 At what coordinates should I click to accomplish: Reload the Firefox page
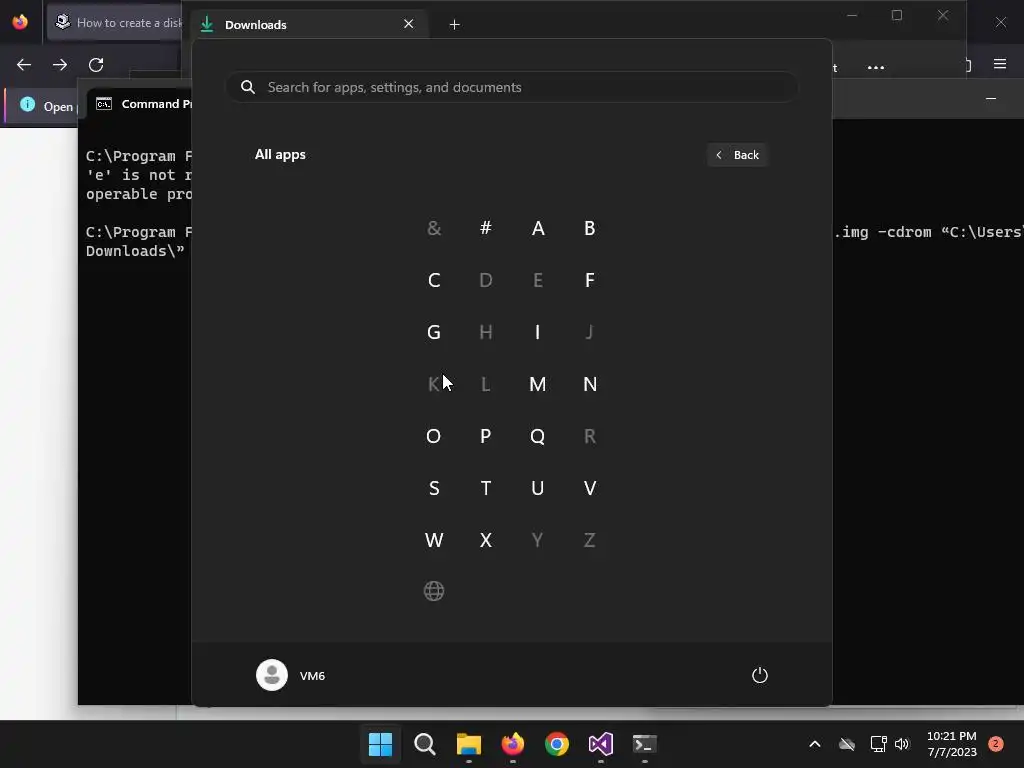(96, 65)
